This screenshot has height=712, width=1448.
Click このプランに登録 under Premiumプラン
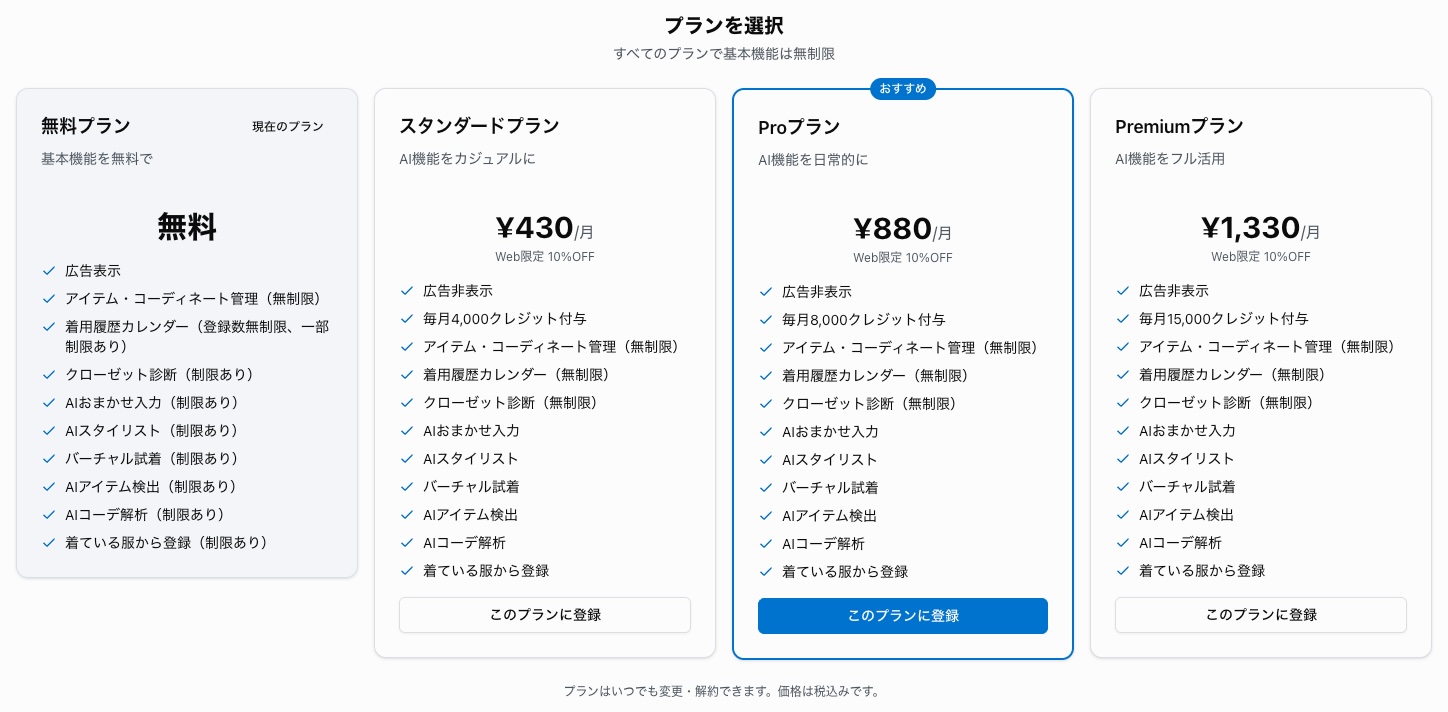point(1261,614)
